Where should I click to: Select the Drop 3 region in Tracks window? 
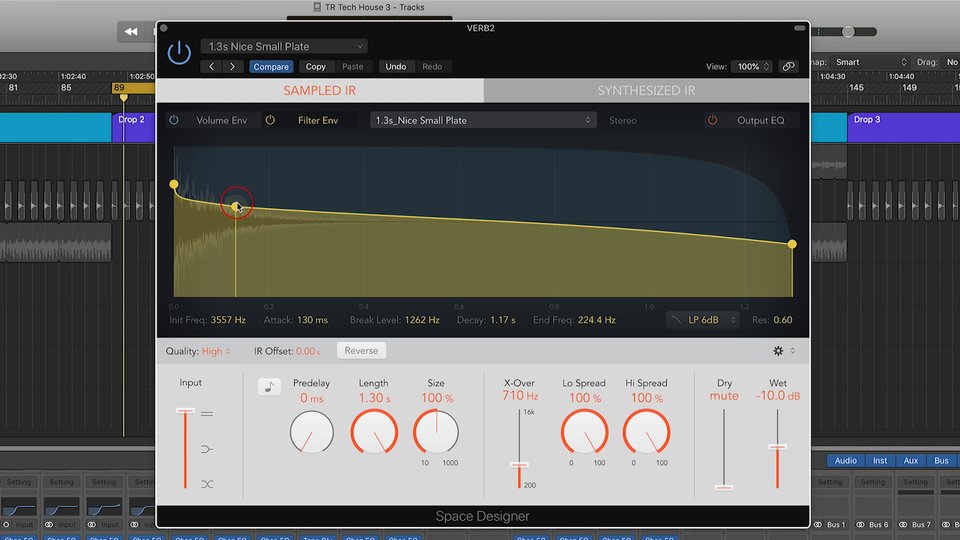[x=903, y=127]
